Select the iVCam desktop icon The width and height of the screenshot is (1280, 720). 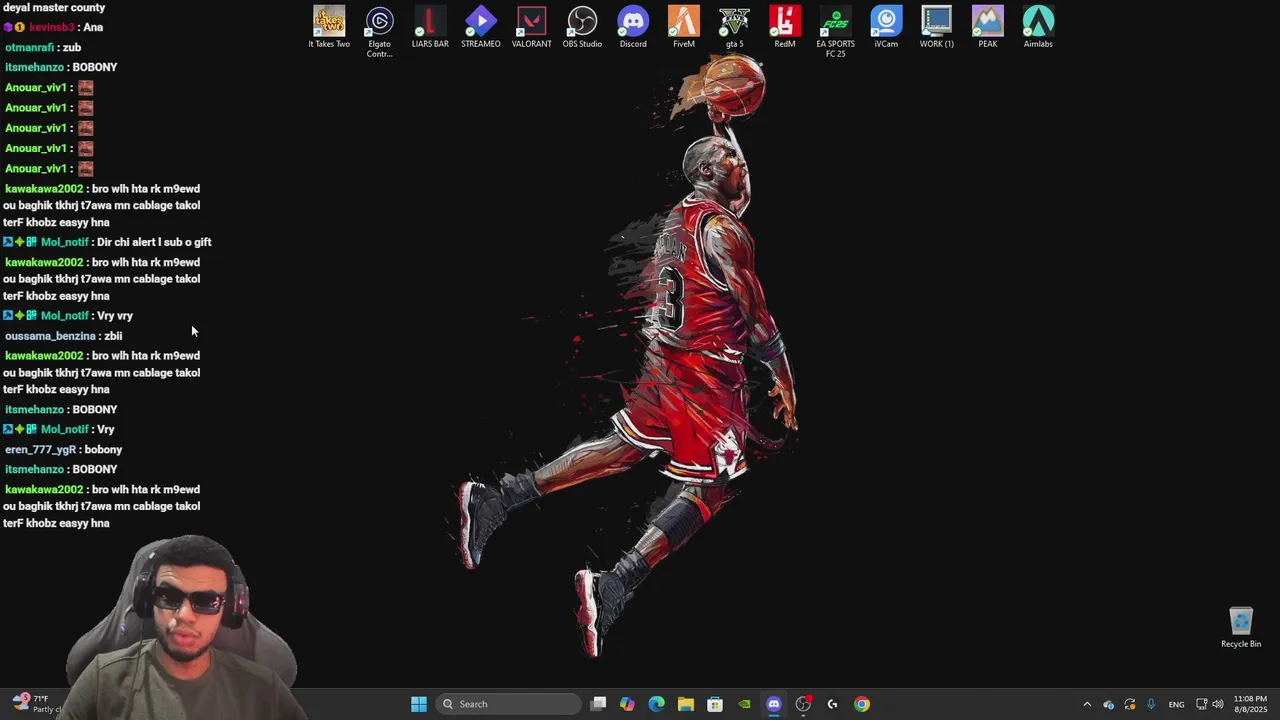[886, 26]
